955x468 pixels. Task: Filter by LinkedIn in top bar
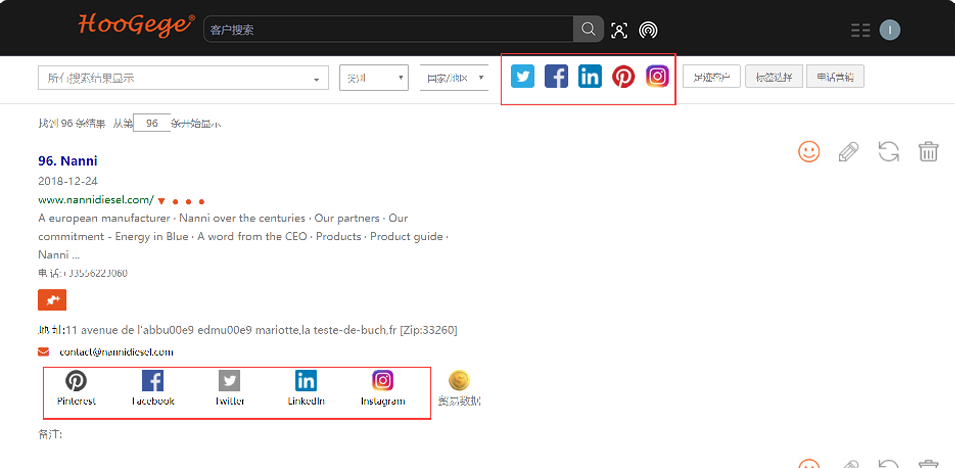coord(590,77)
